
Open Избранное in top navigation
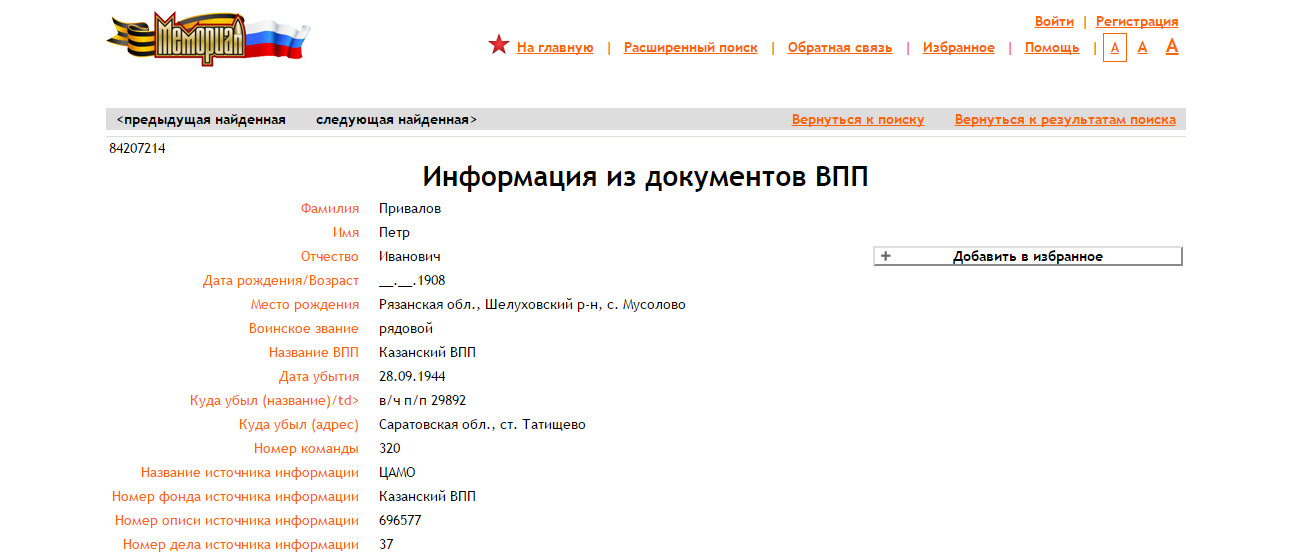point(958,48)
